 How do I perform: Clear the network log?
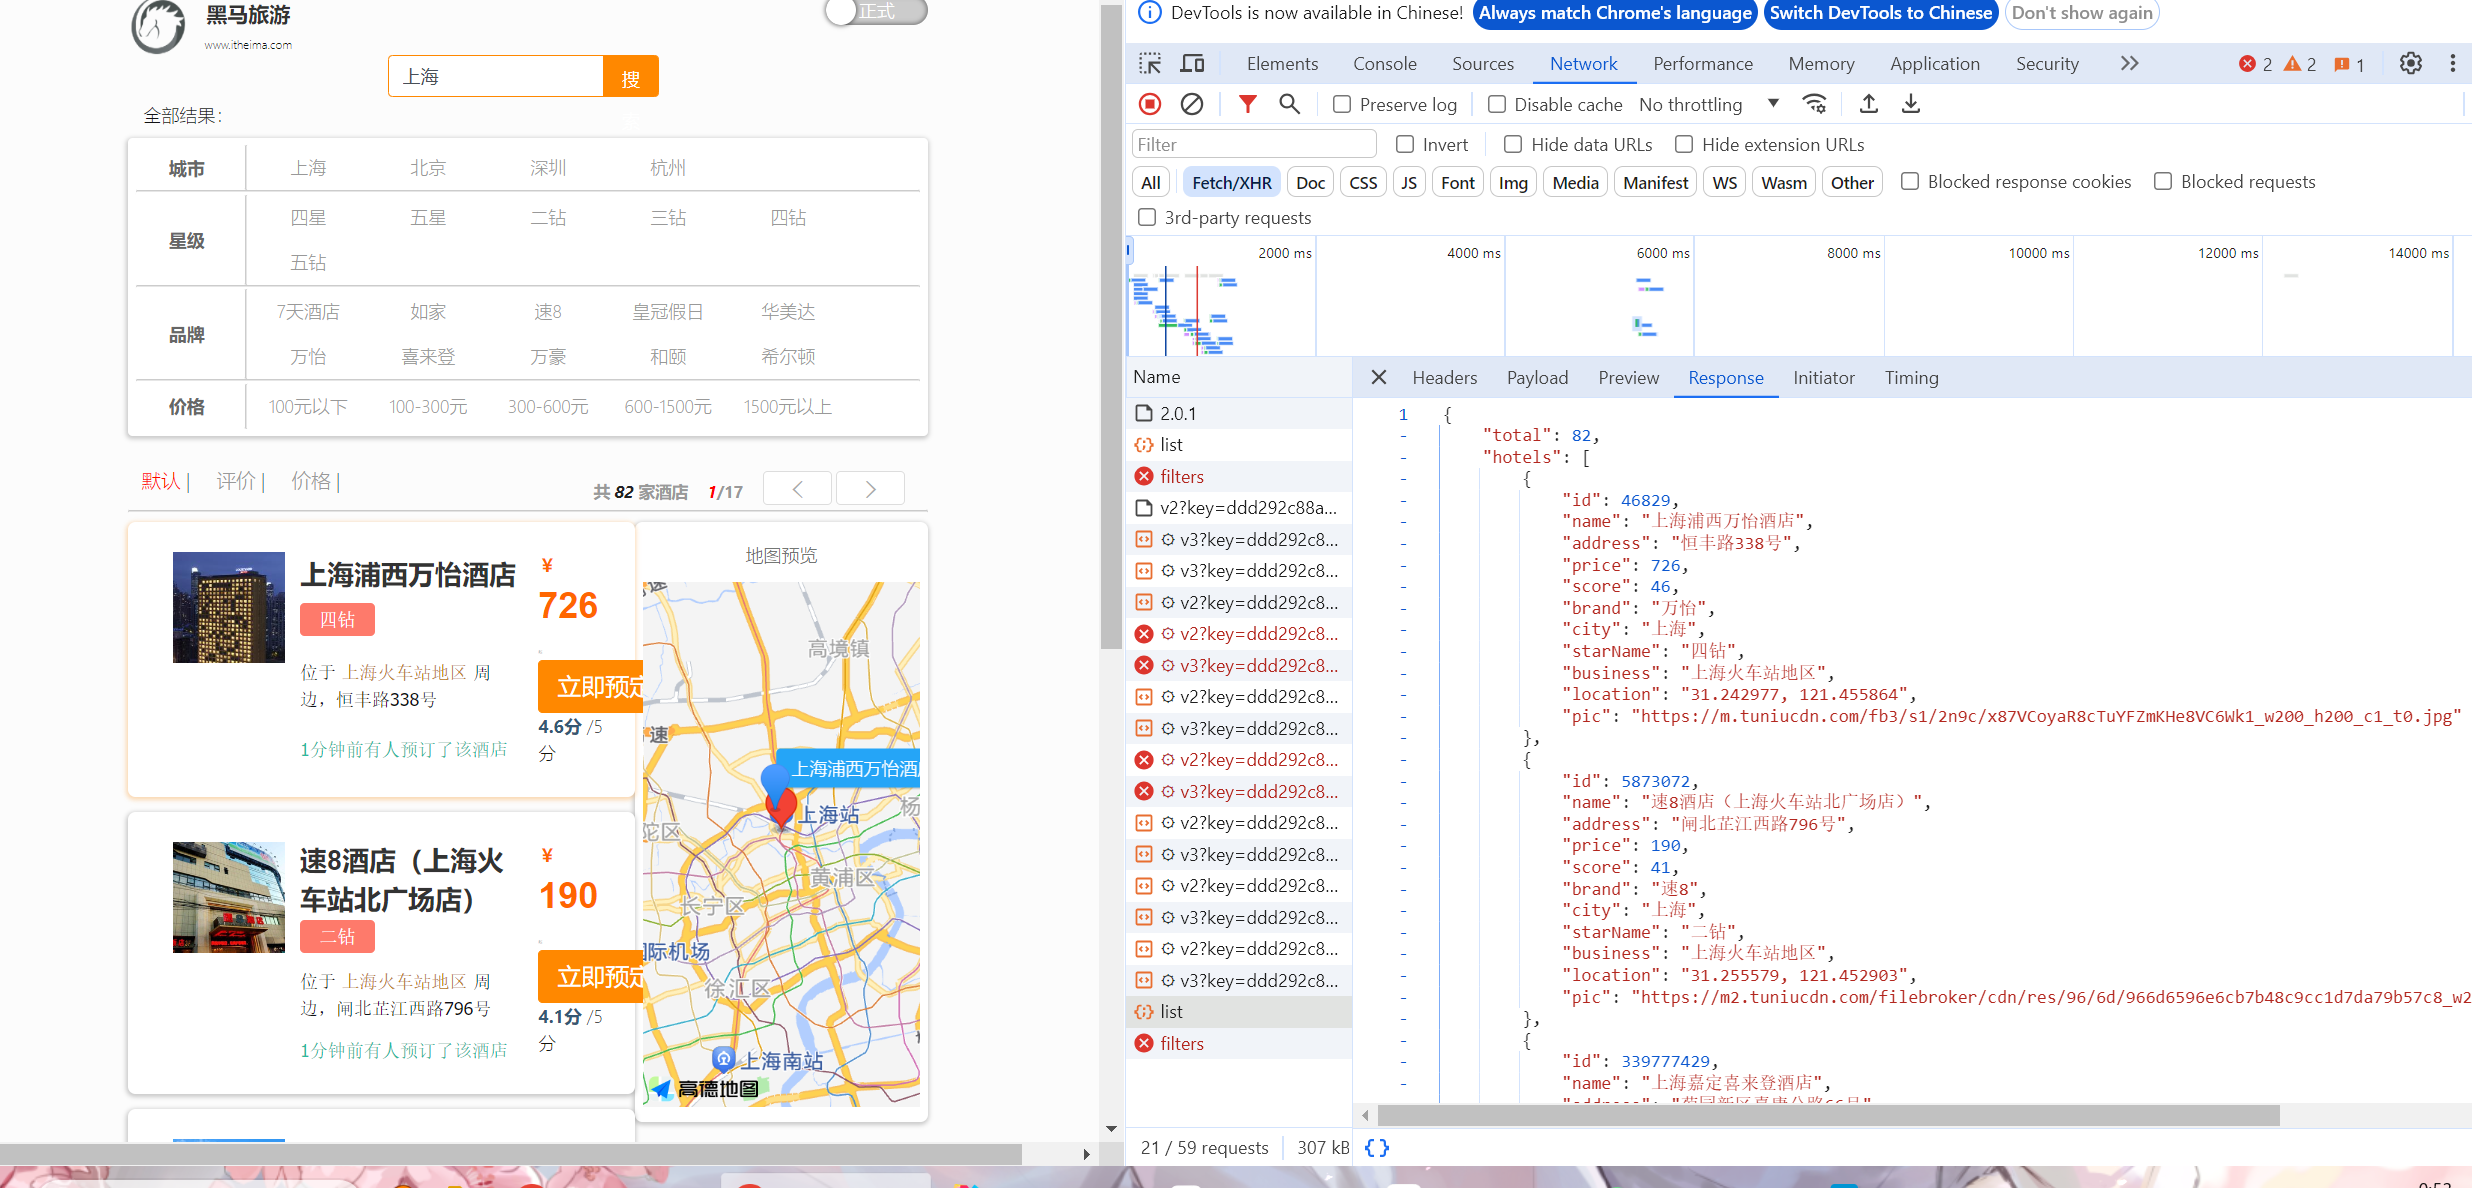pos(1191,104)
